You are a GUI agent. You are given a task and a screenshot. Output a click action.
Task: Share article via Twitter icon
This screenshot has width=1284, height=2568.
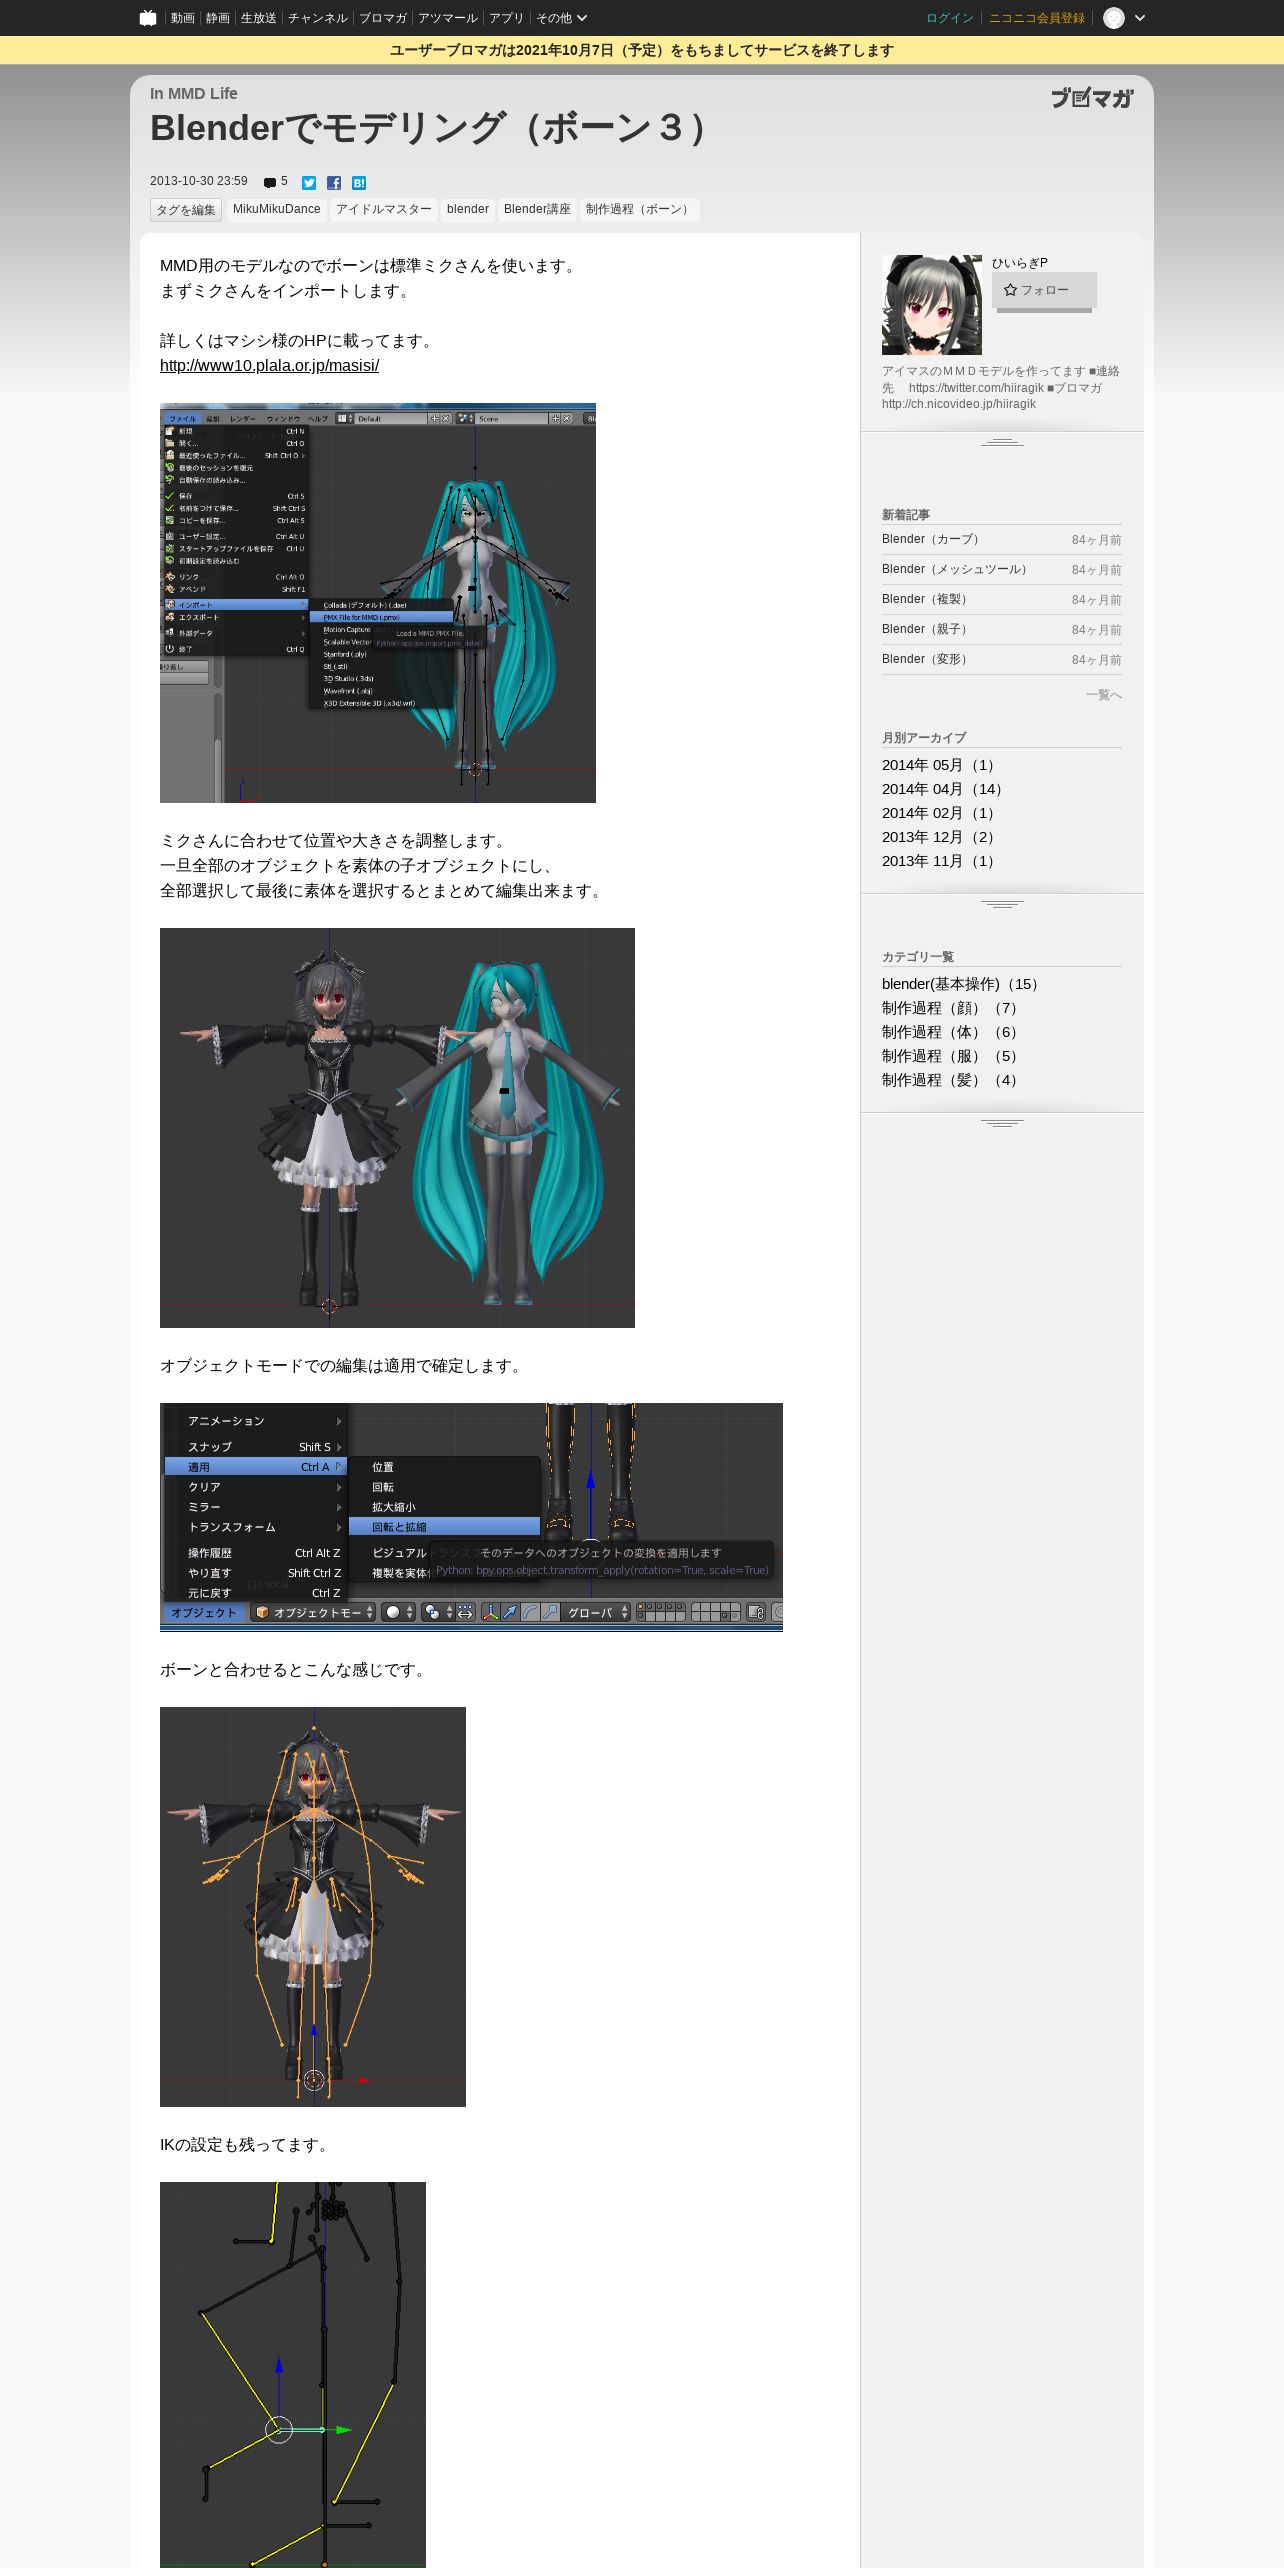(x=309, y=183)
